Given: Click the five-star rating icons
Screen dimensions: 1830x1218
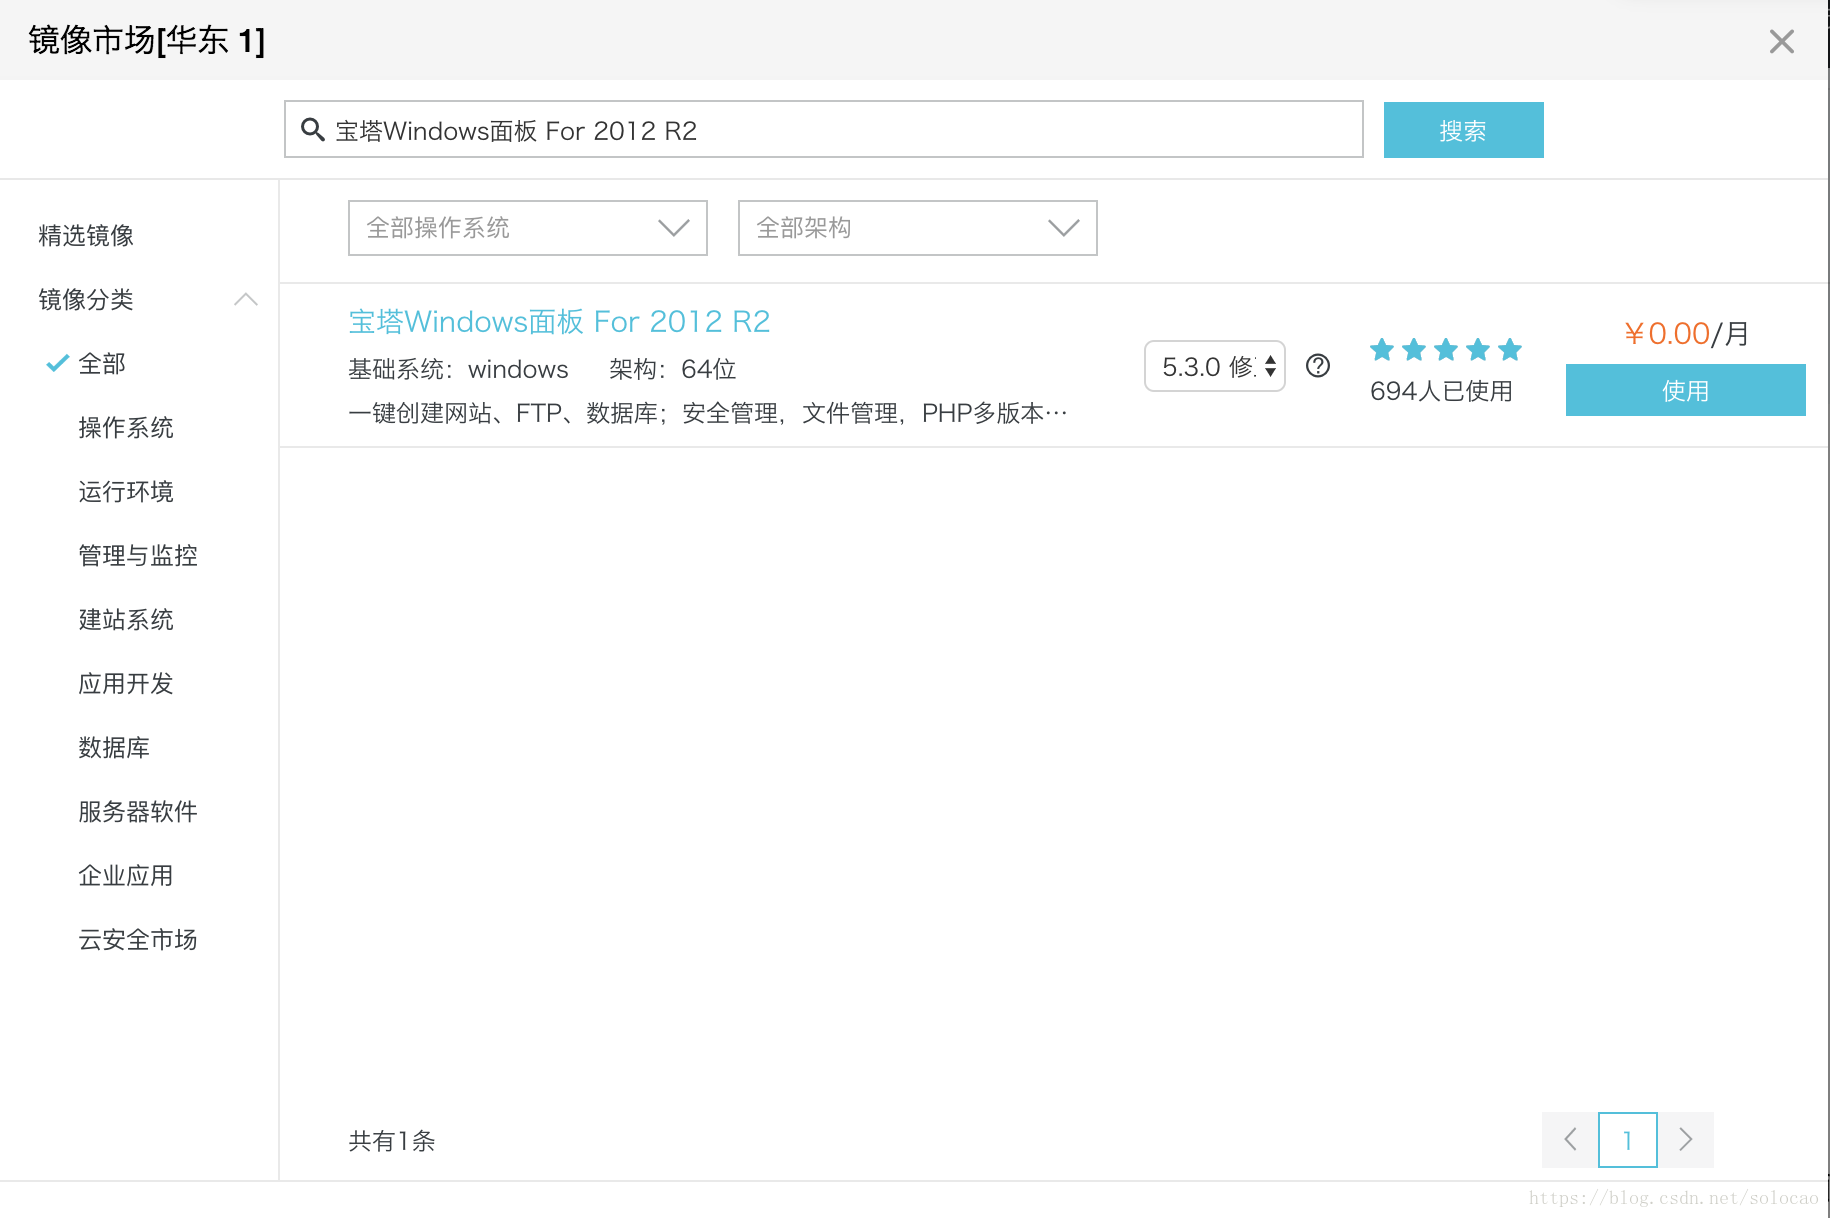Looking at the screenshot, I should click(1446, 350).
